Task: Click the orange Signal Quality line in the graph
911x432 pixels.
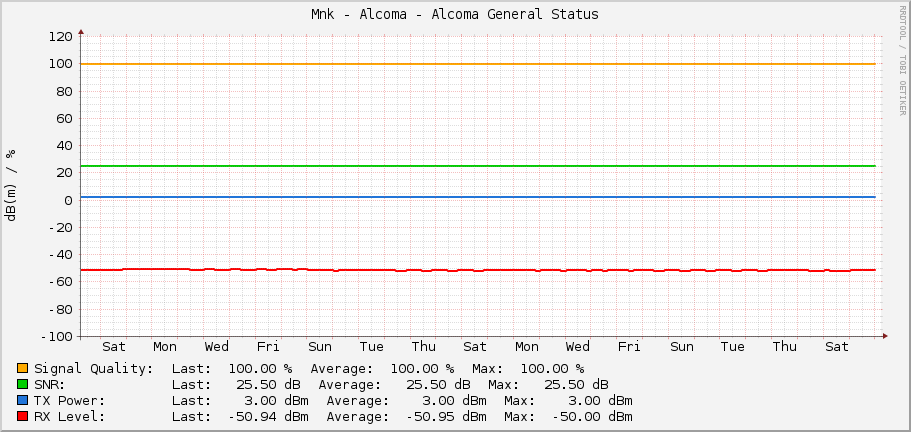Action: (x=478, y=64)
